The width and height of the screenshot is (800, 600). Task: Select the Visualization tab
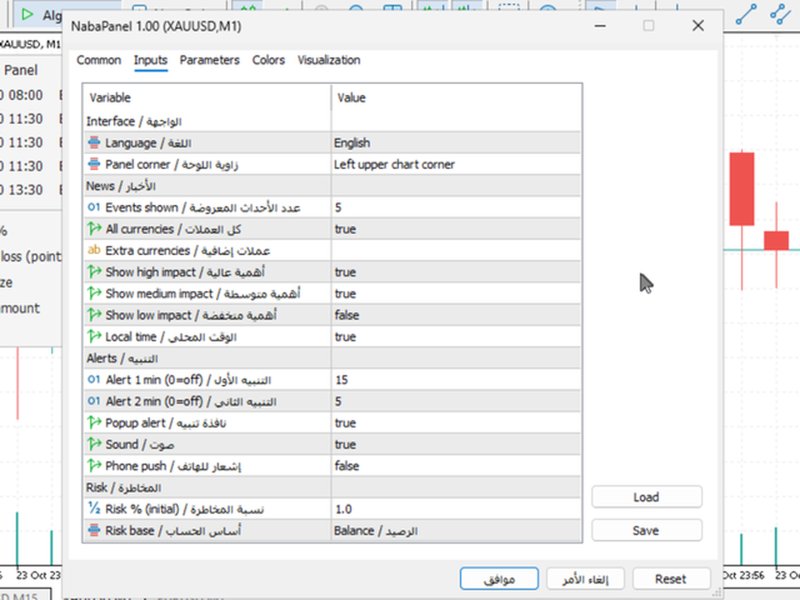[x=329, y=60]
